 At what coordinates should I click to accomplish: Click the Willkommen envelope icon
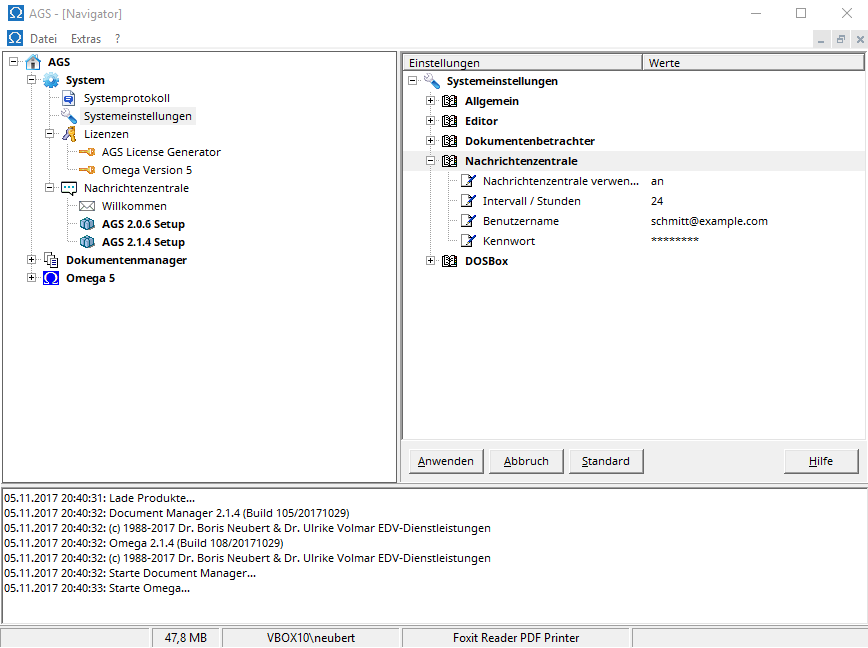pyautogui.click(x=87, y=206)
